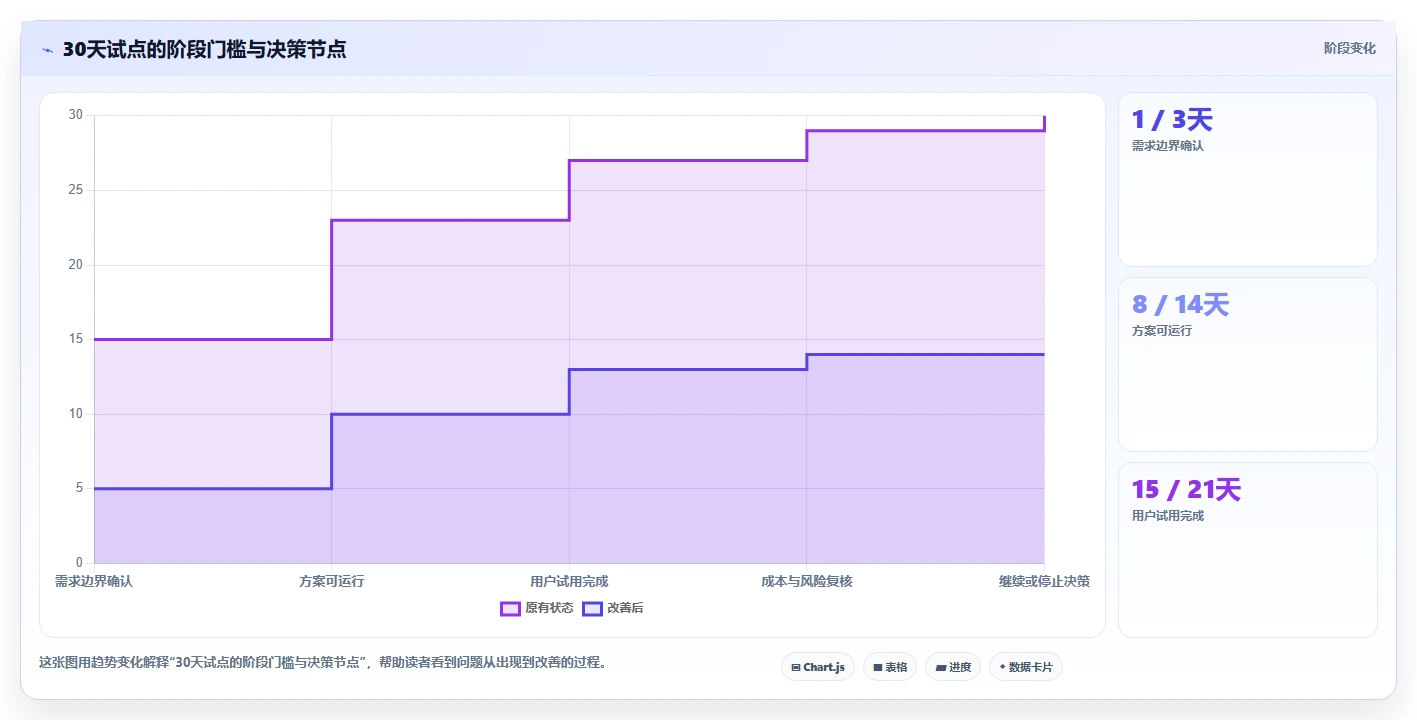This screenshot has width=1417, height=720.
Task: Click the 方案可运行 caption in the second card
Action: [x=1161, y=331]
